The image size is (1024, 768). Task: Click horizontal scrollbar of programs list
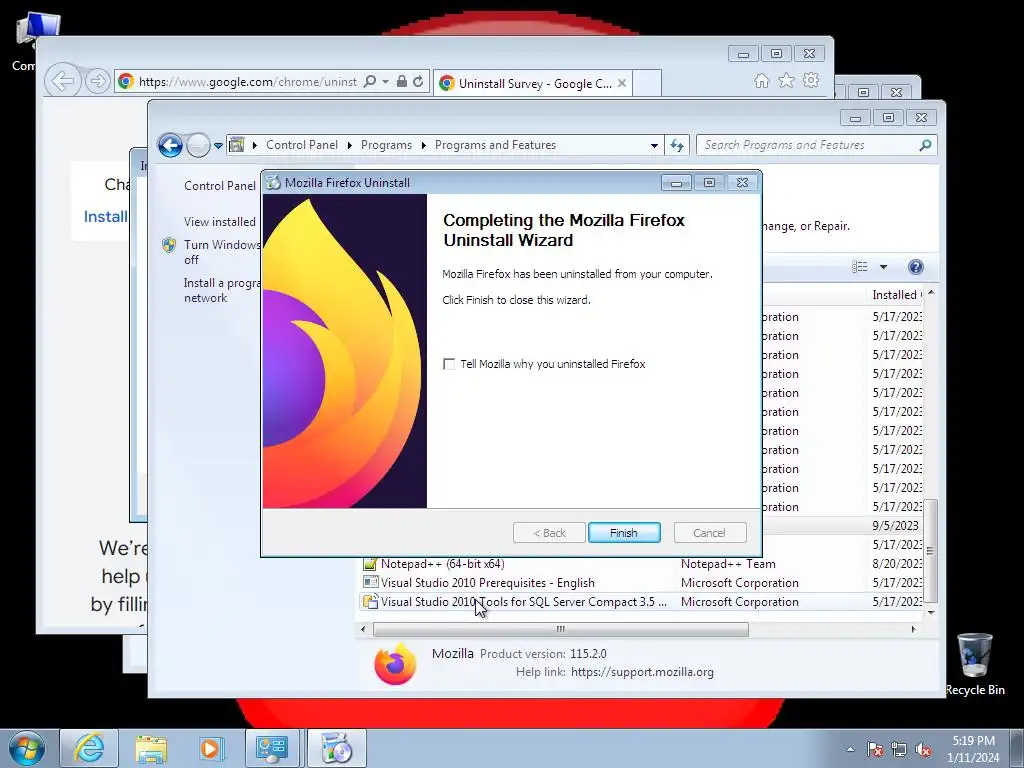[x=560, y=629]
